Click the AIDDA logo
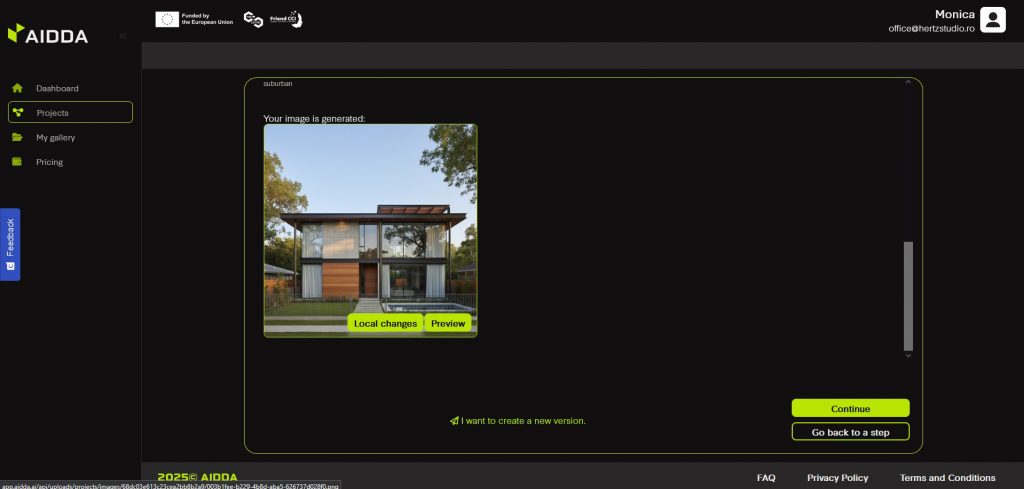 tap(48, 35)
